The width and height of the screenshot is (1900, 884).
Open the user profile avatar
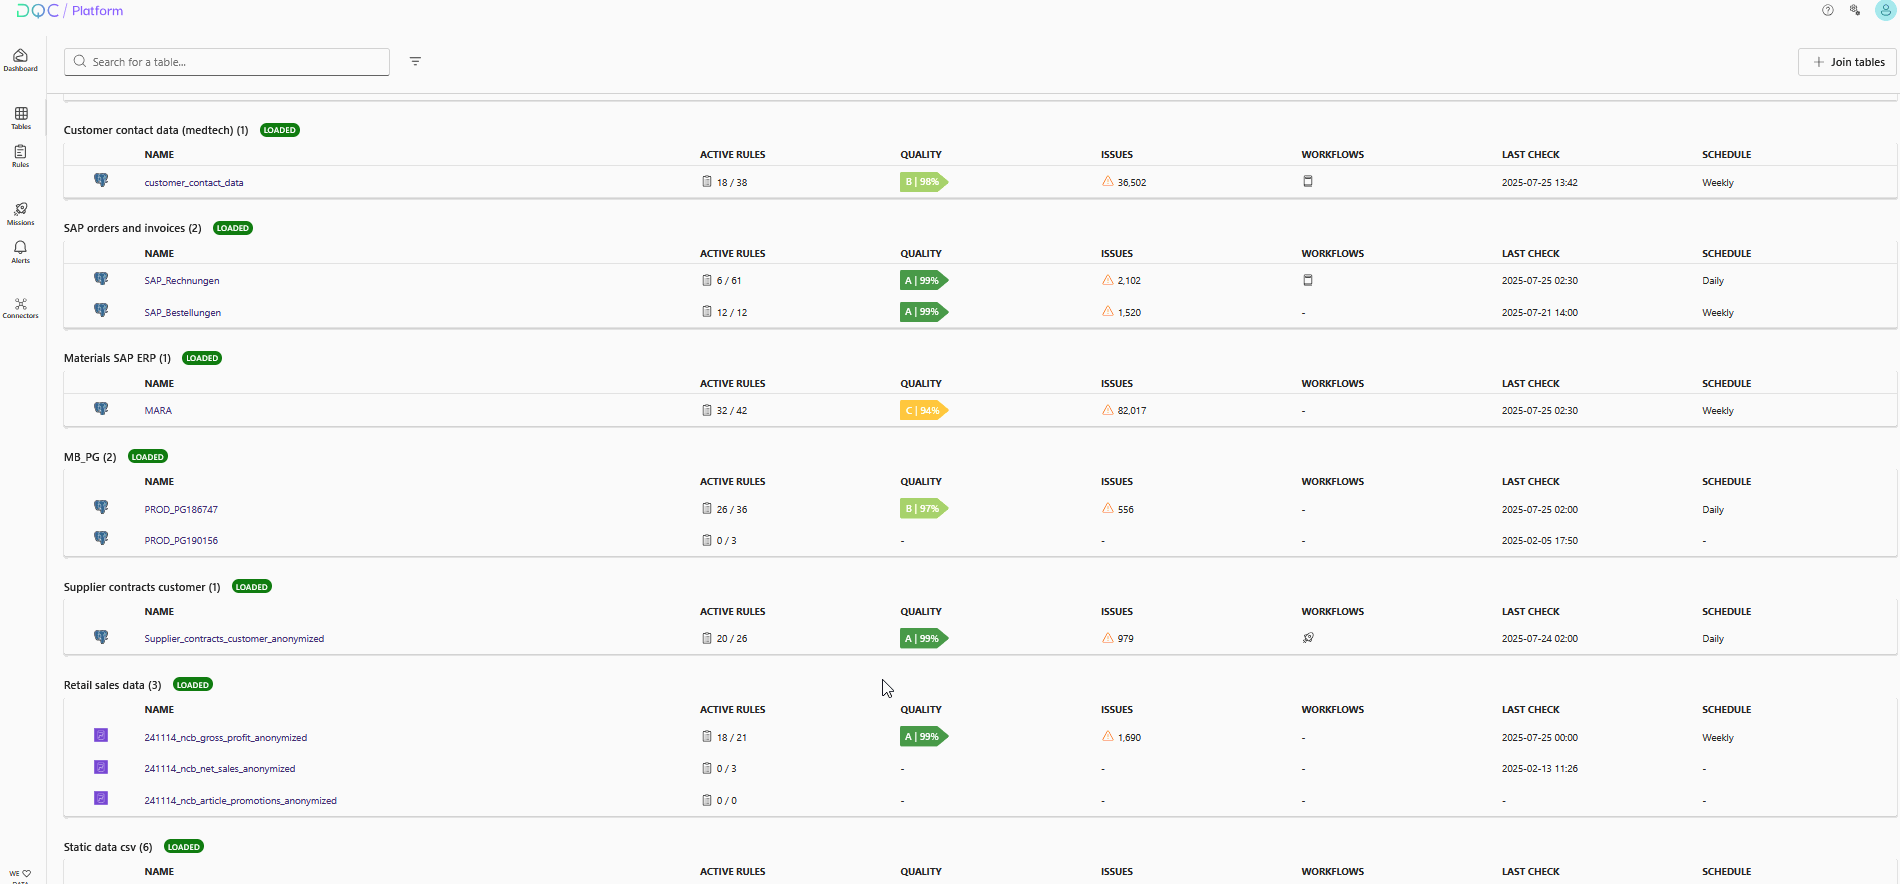[x=1885, y=10]
